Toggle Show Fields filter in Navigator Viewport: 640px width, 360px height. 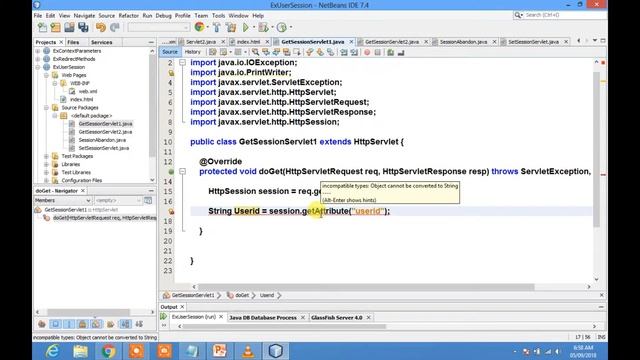pos(55,324)
